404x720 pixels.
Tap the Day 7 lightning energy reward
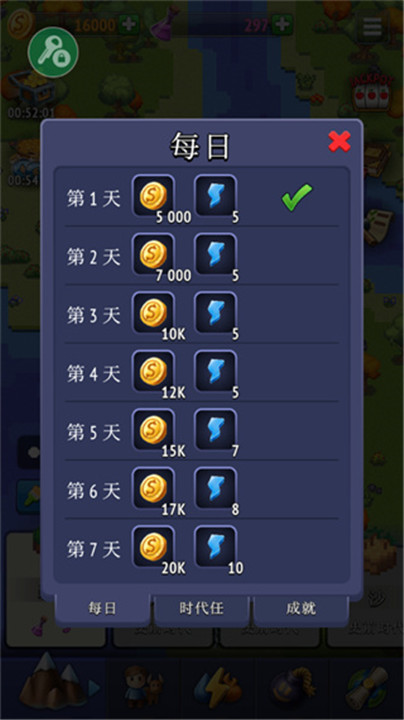[x=216, y=547]
